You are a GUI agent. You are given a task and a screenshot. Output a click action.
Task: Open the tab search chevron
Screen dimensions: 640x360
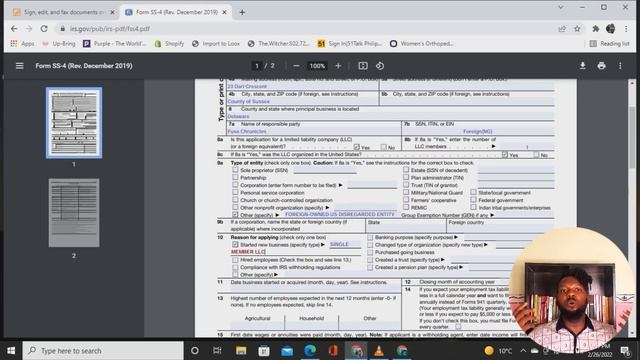tap(561, 7)
